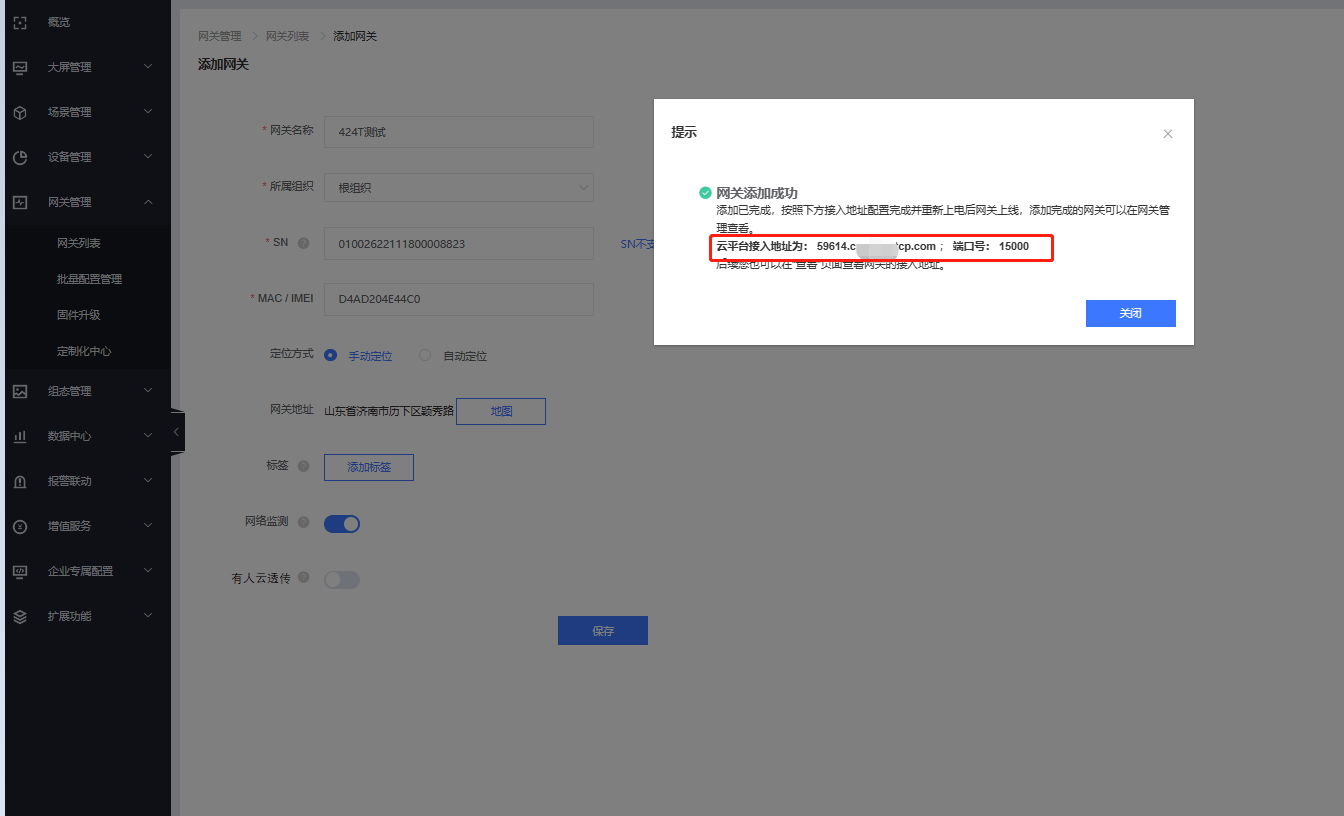The image size is (1344, 816).
Task: Expand the 扩展功能 menu chevron
Action: tap(148, 616)
